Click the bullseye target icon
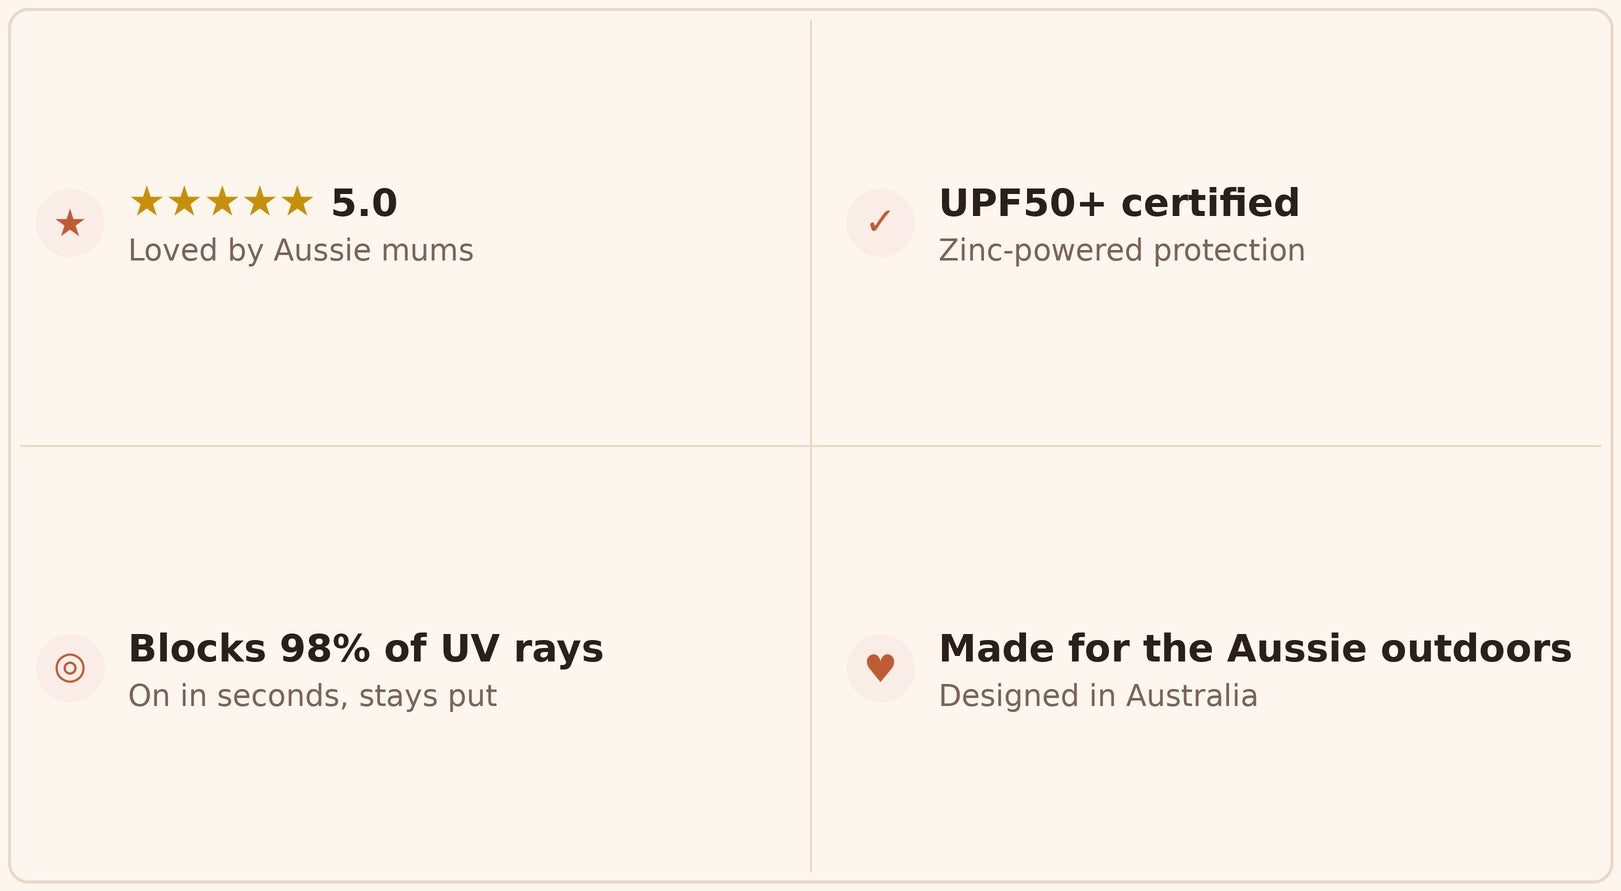 click(70, 668)
